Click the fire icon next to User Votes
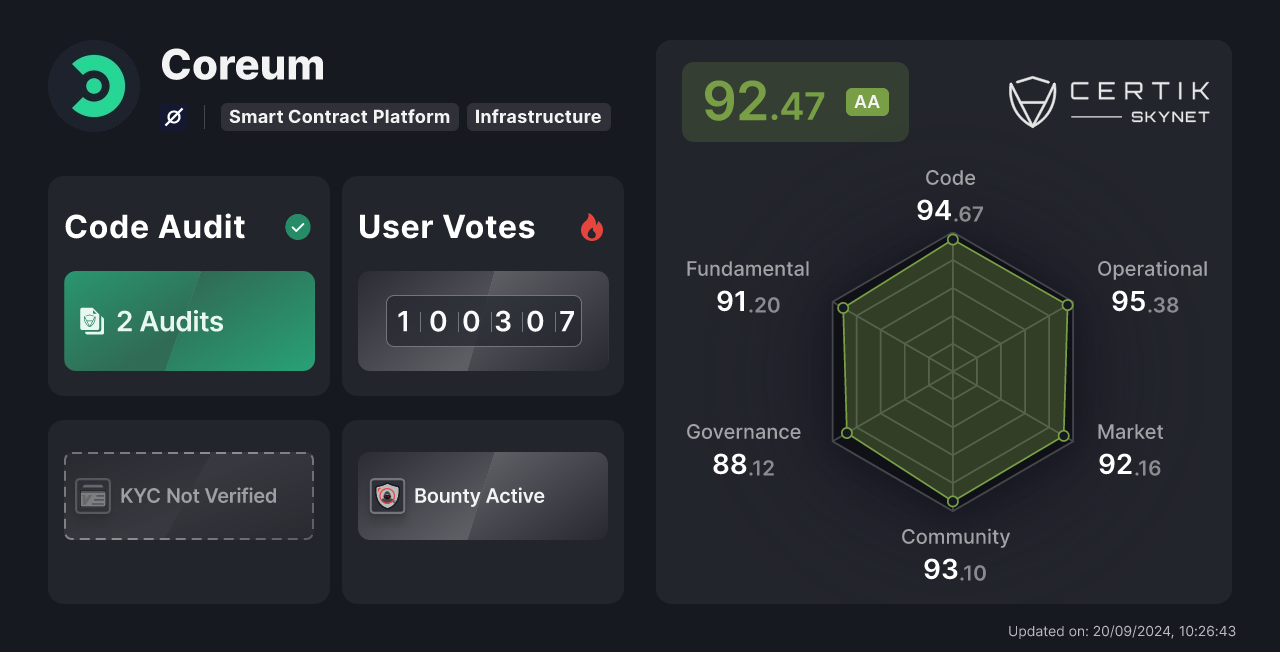 pos(592,227)
